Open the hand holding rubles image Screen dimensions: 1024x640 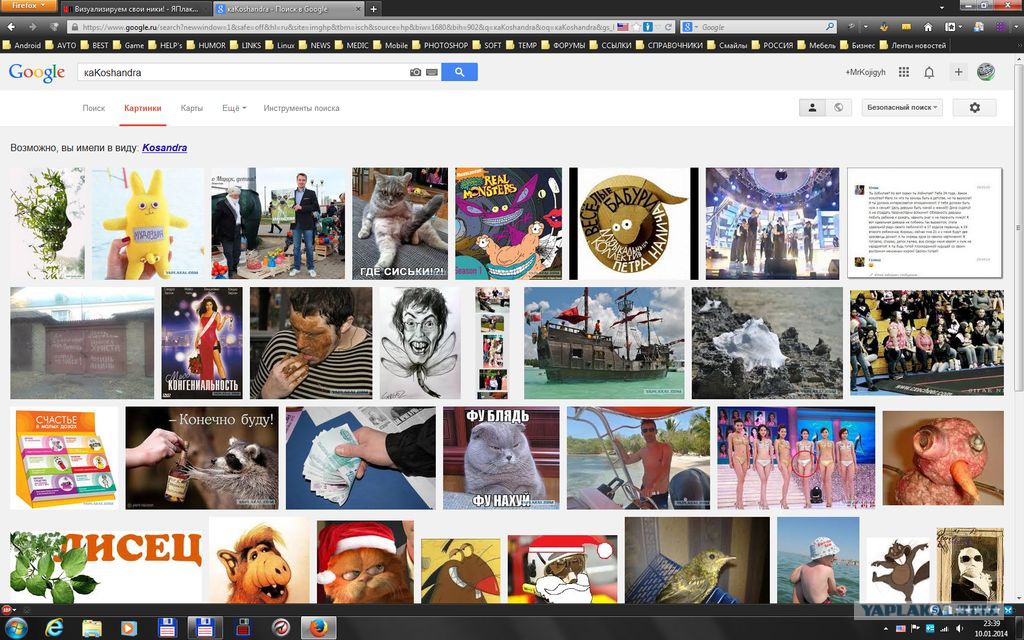(360, 458)
